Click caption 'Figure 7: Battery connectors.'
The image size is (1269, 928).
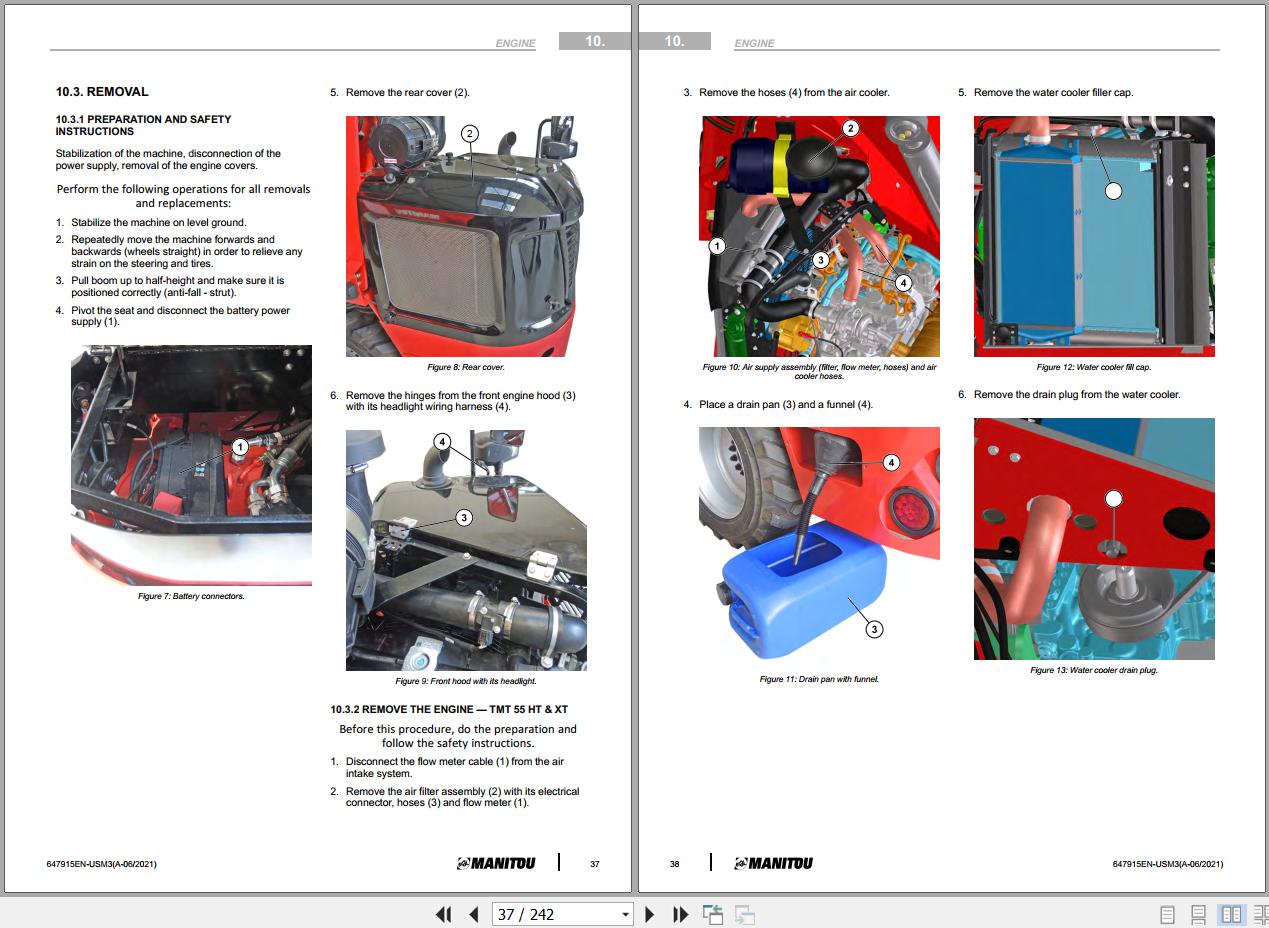191,596
